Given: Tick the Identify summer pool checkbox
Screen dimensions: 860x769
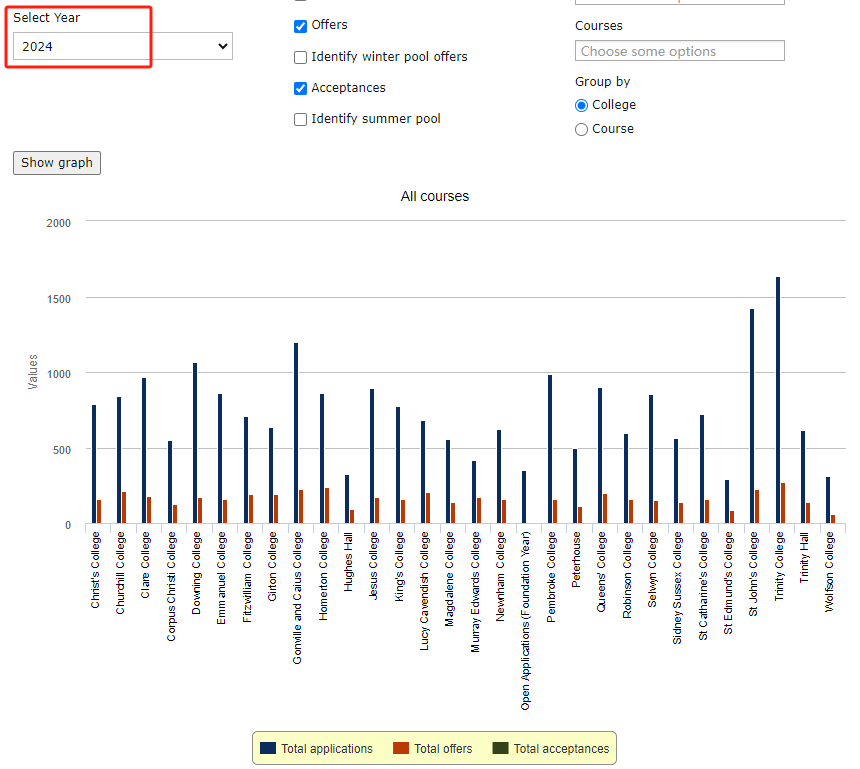Looking at the screenshot, I should pos(301,119).
